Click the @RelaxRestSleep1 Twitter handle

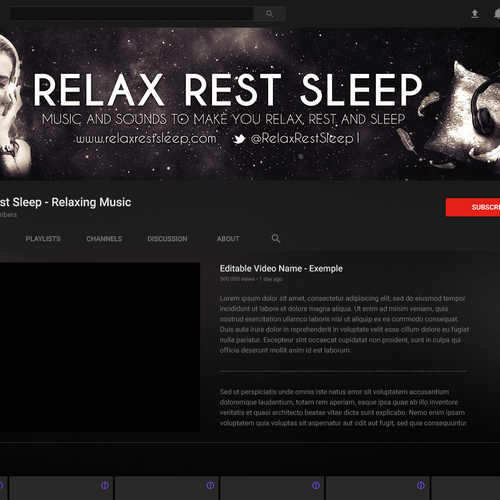tap(305, 138)
